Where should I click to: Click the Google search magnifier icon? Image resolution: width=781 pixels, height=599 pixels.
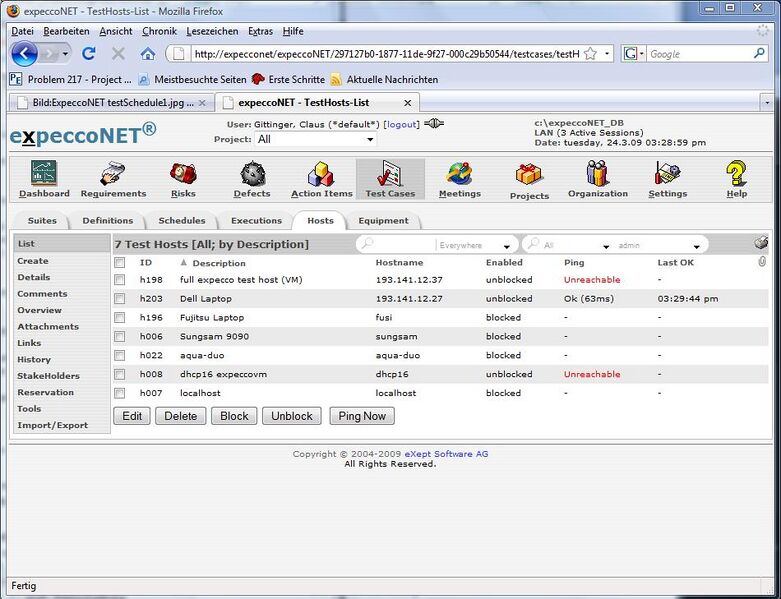759,53
